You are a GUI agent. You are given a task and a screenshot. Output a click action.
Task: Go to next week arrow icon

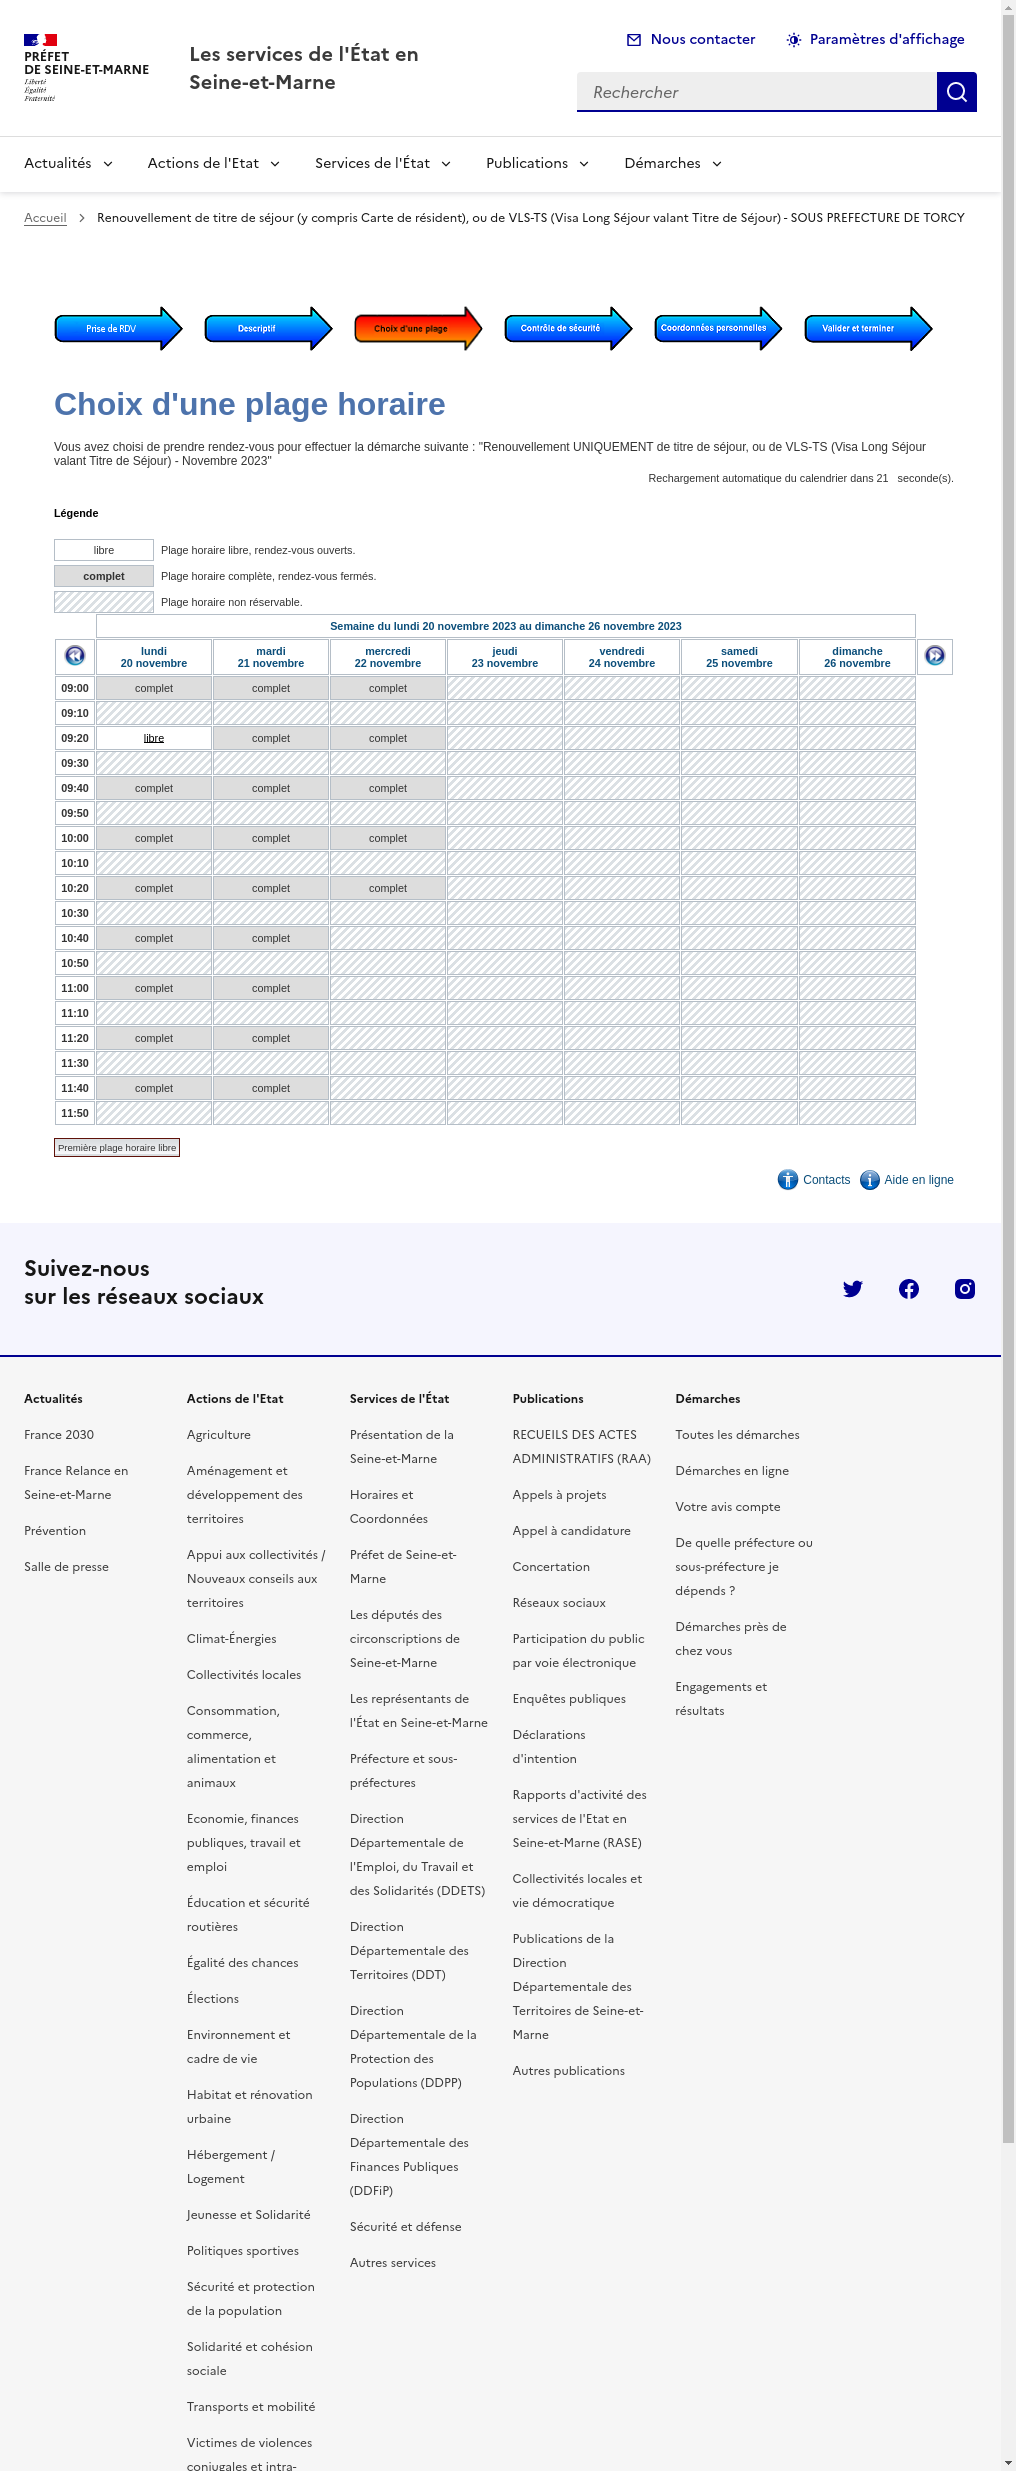click(935, 656)
